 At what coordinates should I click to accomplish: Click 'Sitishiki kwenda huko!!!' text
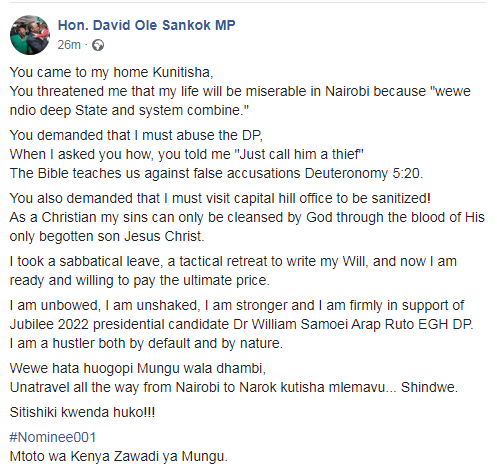coord(82,412)
